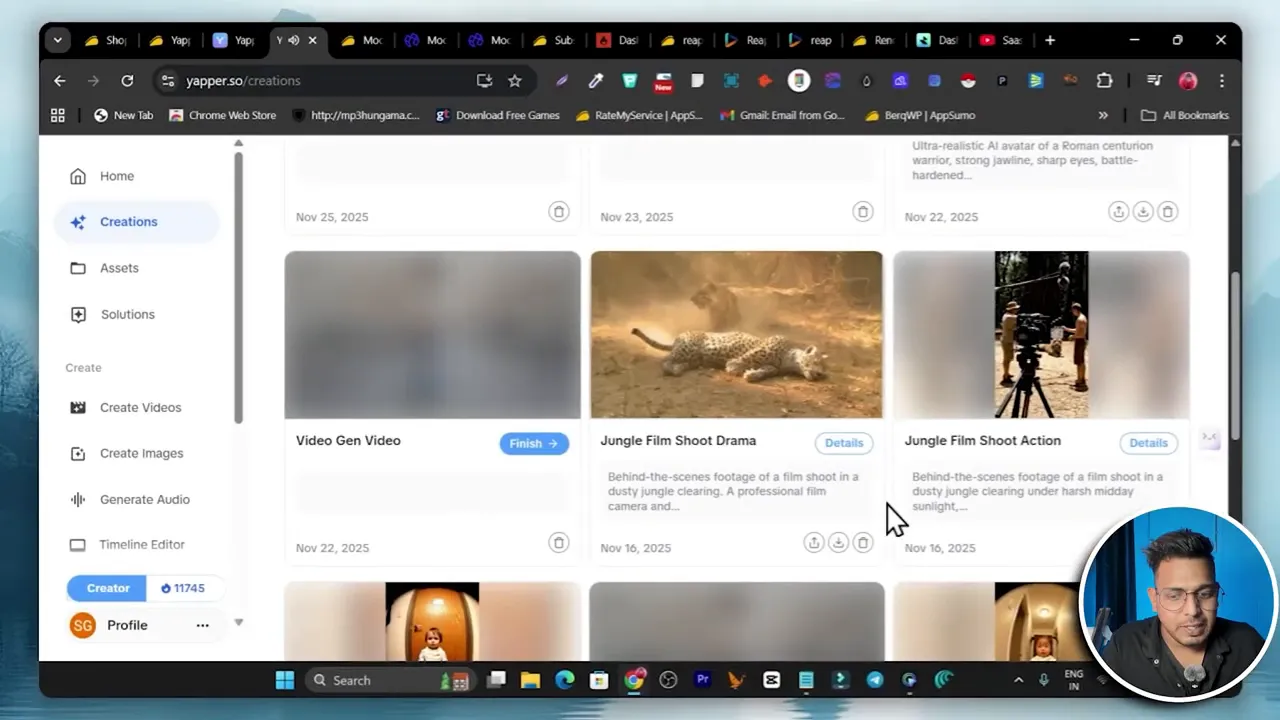The image size is (1280, 720).
Task: Open the Generate Audio tool
Action: tap(144, 499)
